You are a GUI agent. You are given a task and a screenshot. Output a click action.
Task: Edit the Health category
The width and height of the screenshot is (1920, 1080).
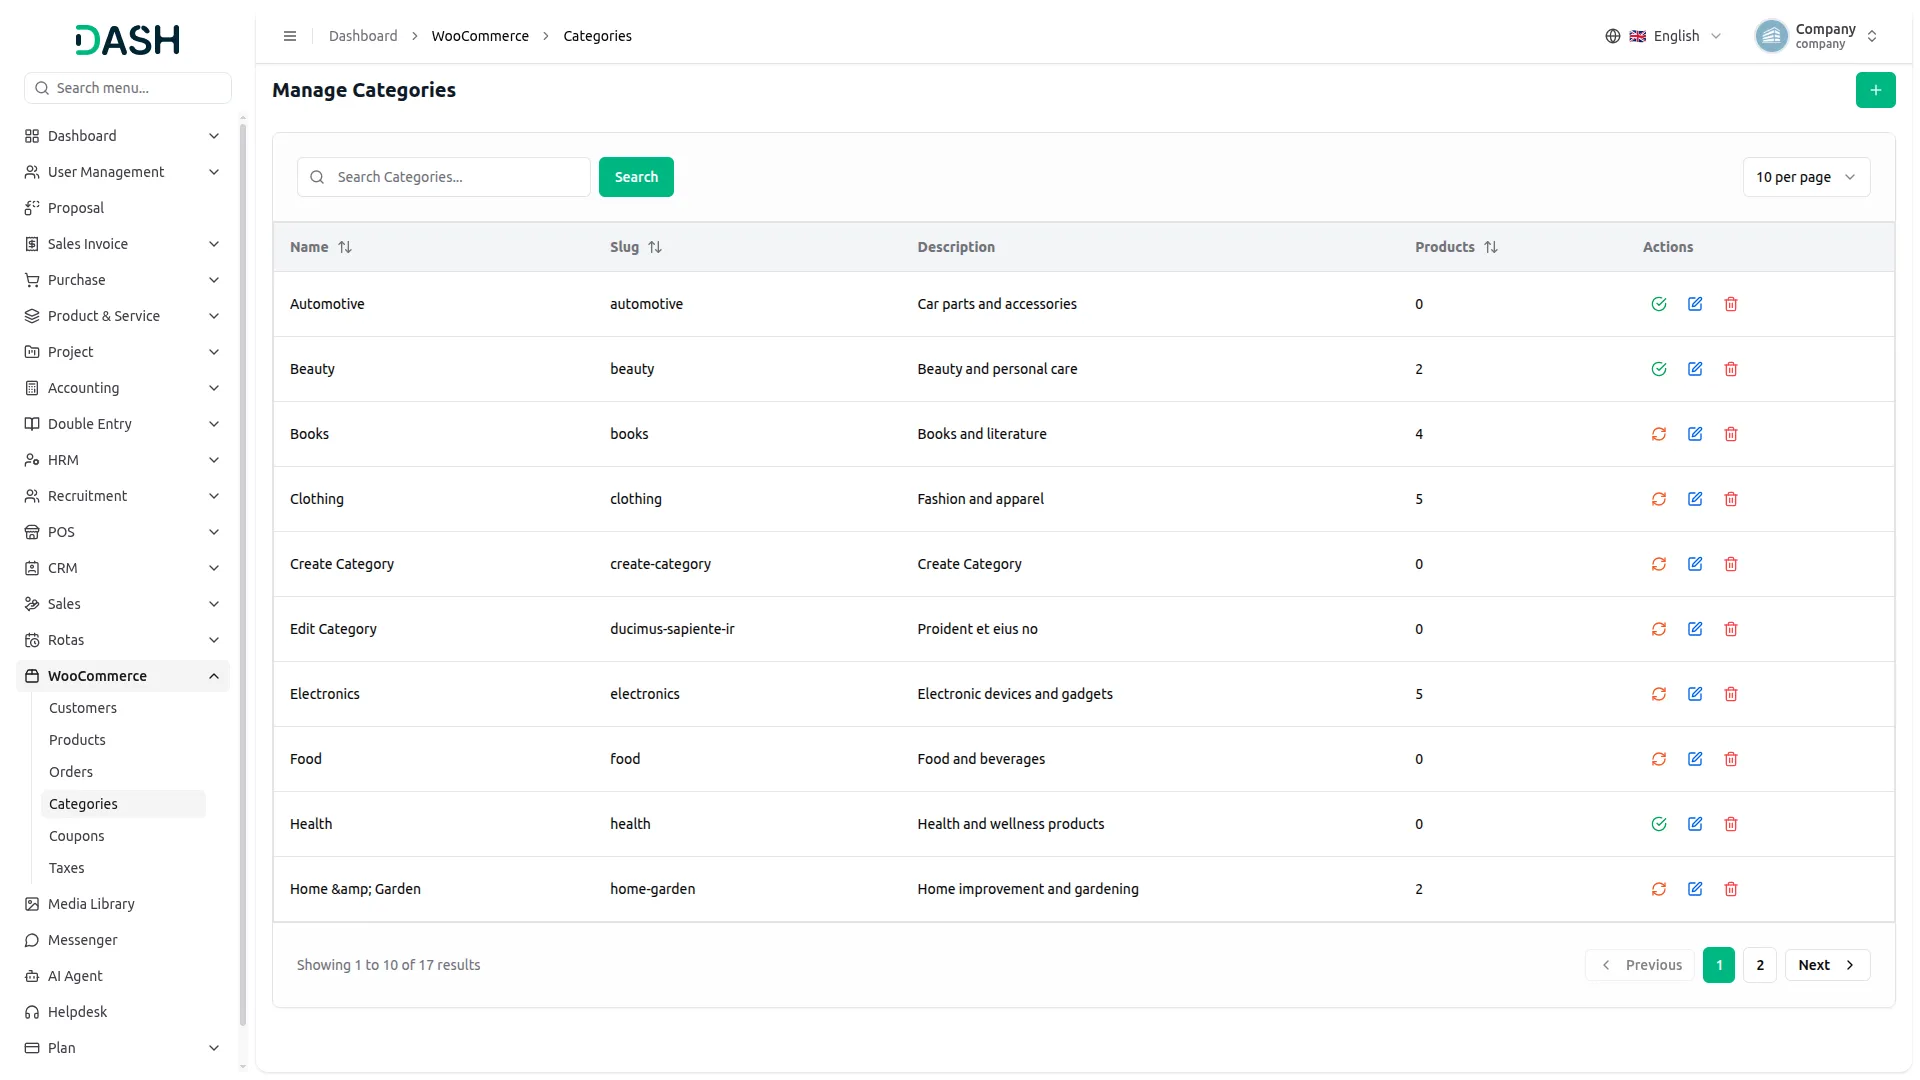click(1695, 824)
